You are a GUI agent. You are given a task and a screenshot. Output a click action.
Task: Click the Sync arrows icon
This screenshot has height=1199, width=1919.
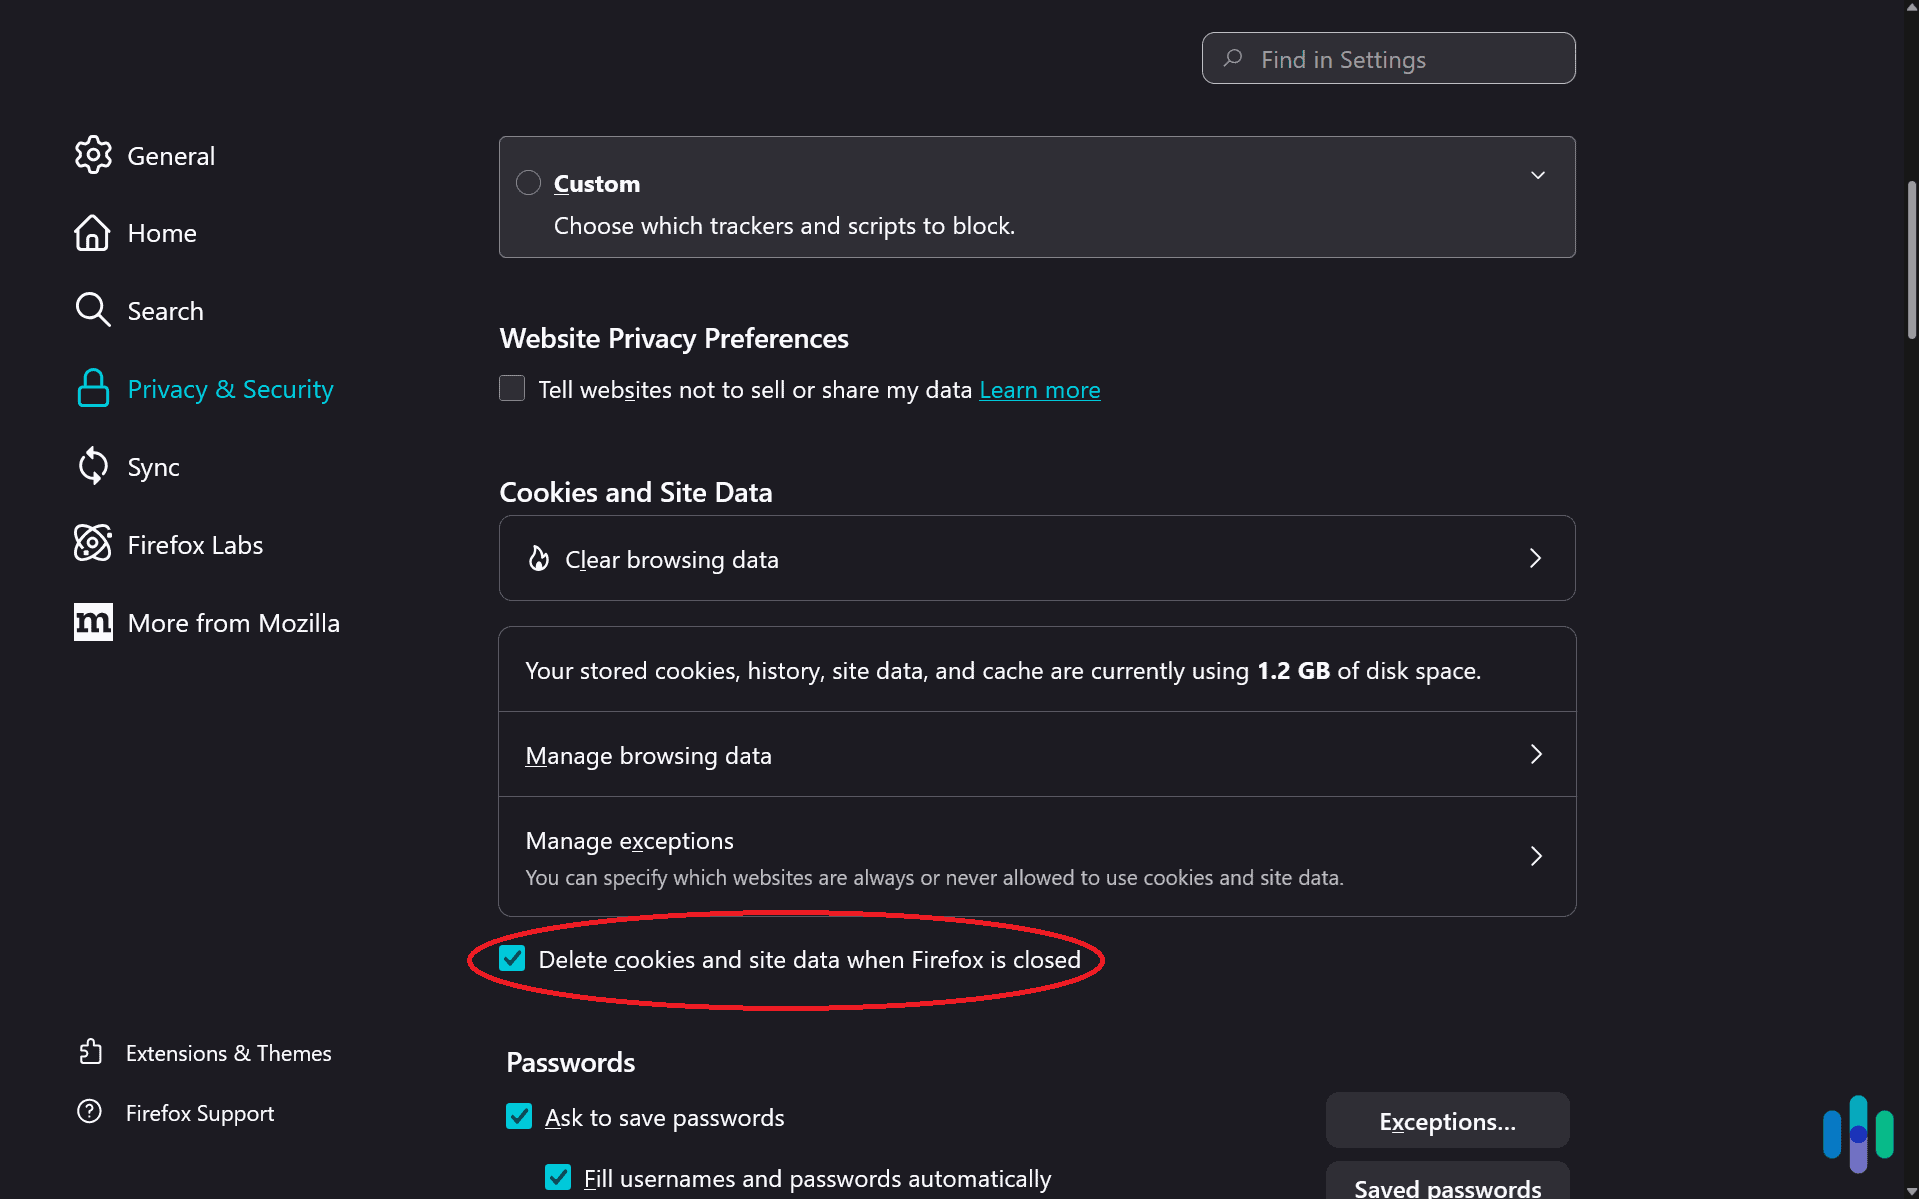point(93,466)
